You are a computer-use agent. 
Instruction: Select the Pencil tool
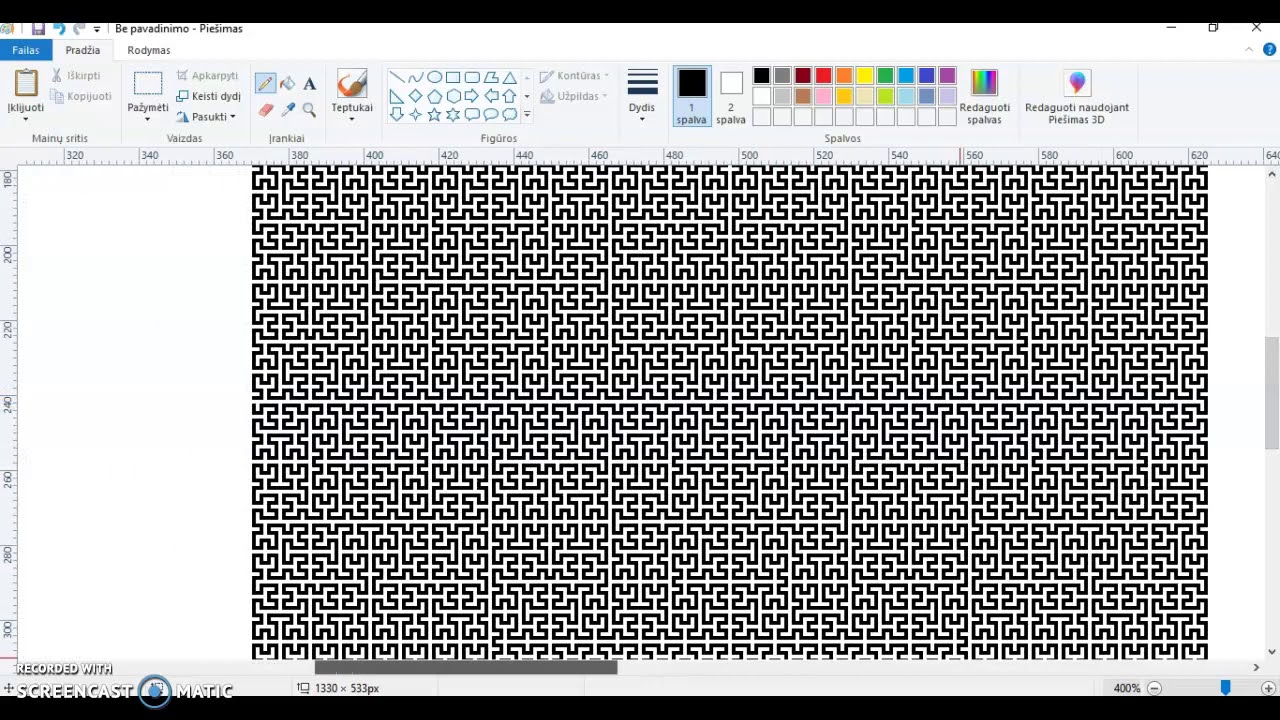[265, 84]
